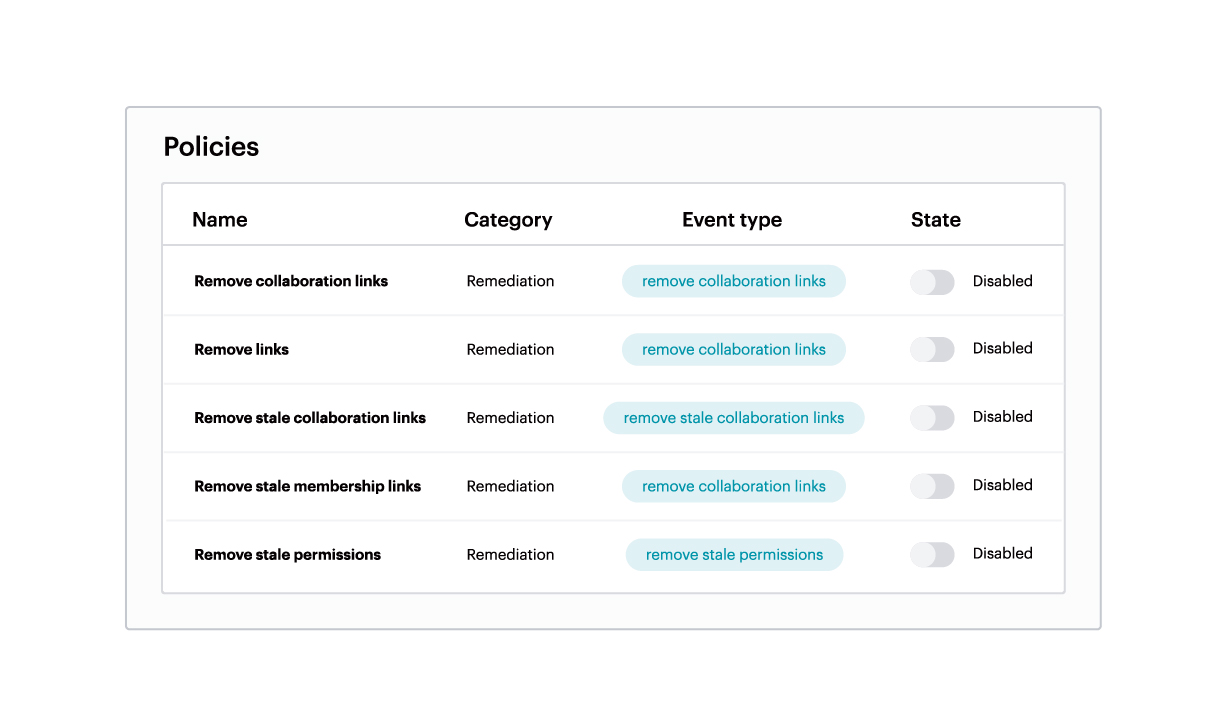Image resolution: width=1221 pixels, height=713 pixels.
Task: Sort table by the Name column header
Action: tap(219, 220)
